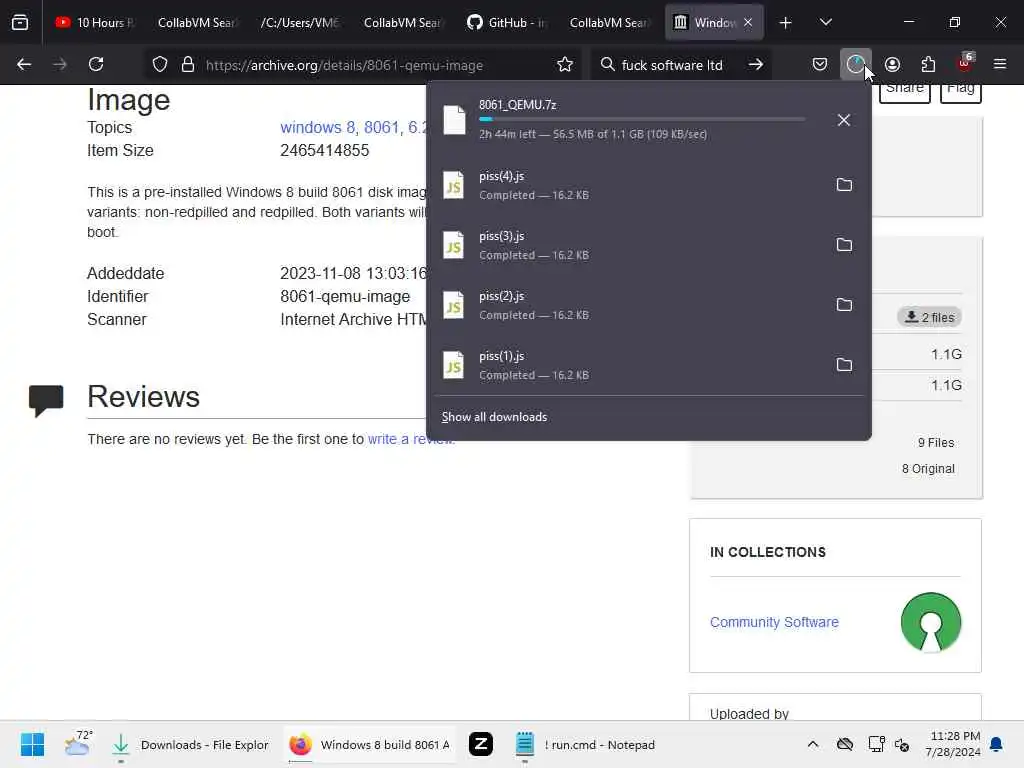Click the Reviews speech bubble icon
Image resolution: width=1024 pixels, height=768 pixels.
coord(46,400)
